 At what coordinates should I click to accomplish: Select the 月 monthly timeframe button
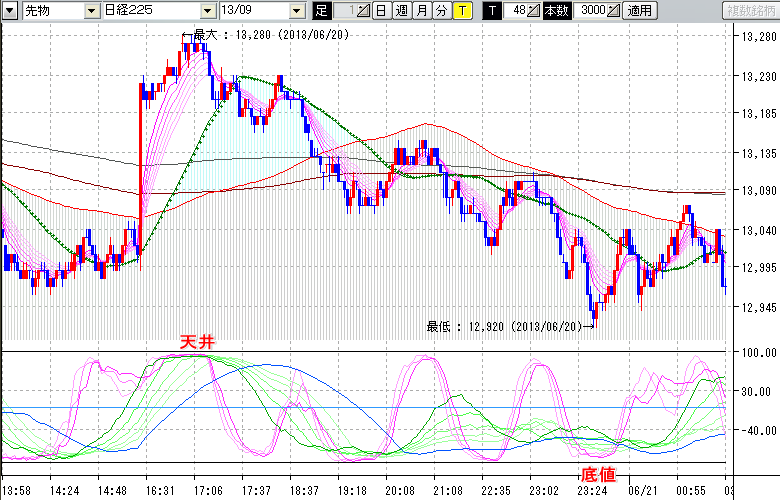421,11
